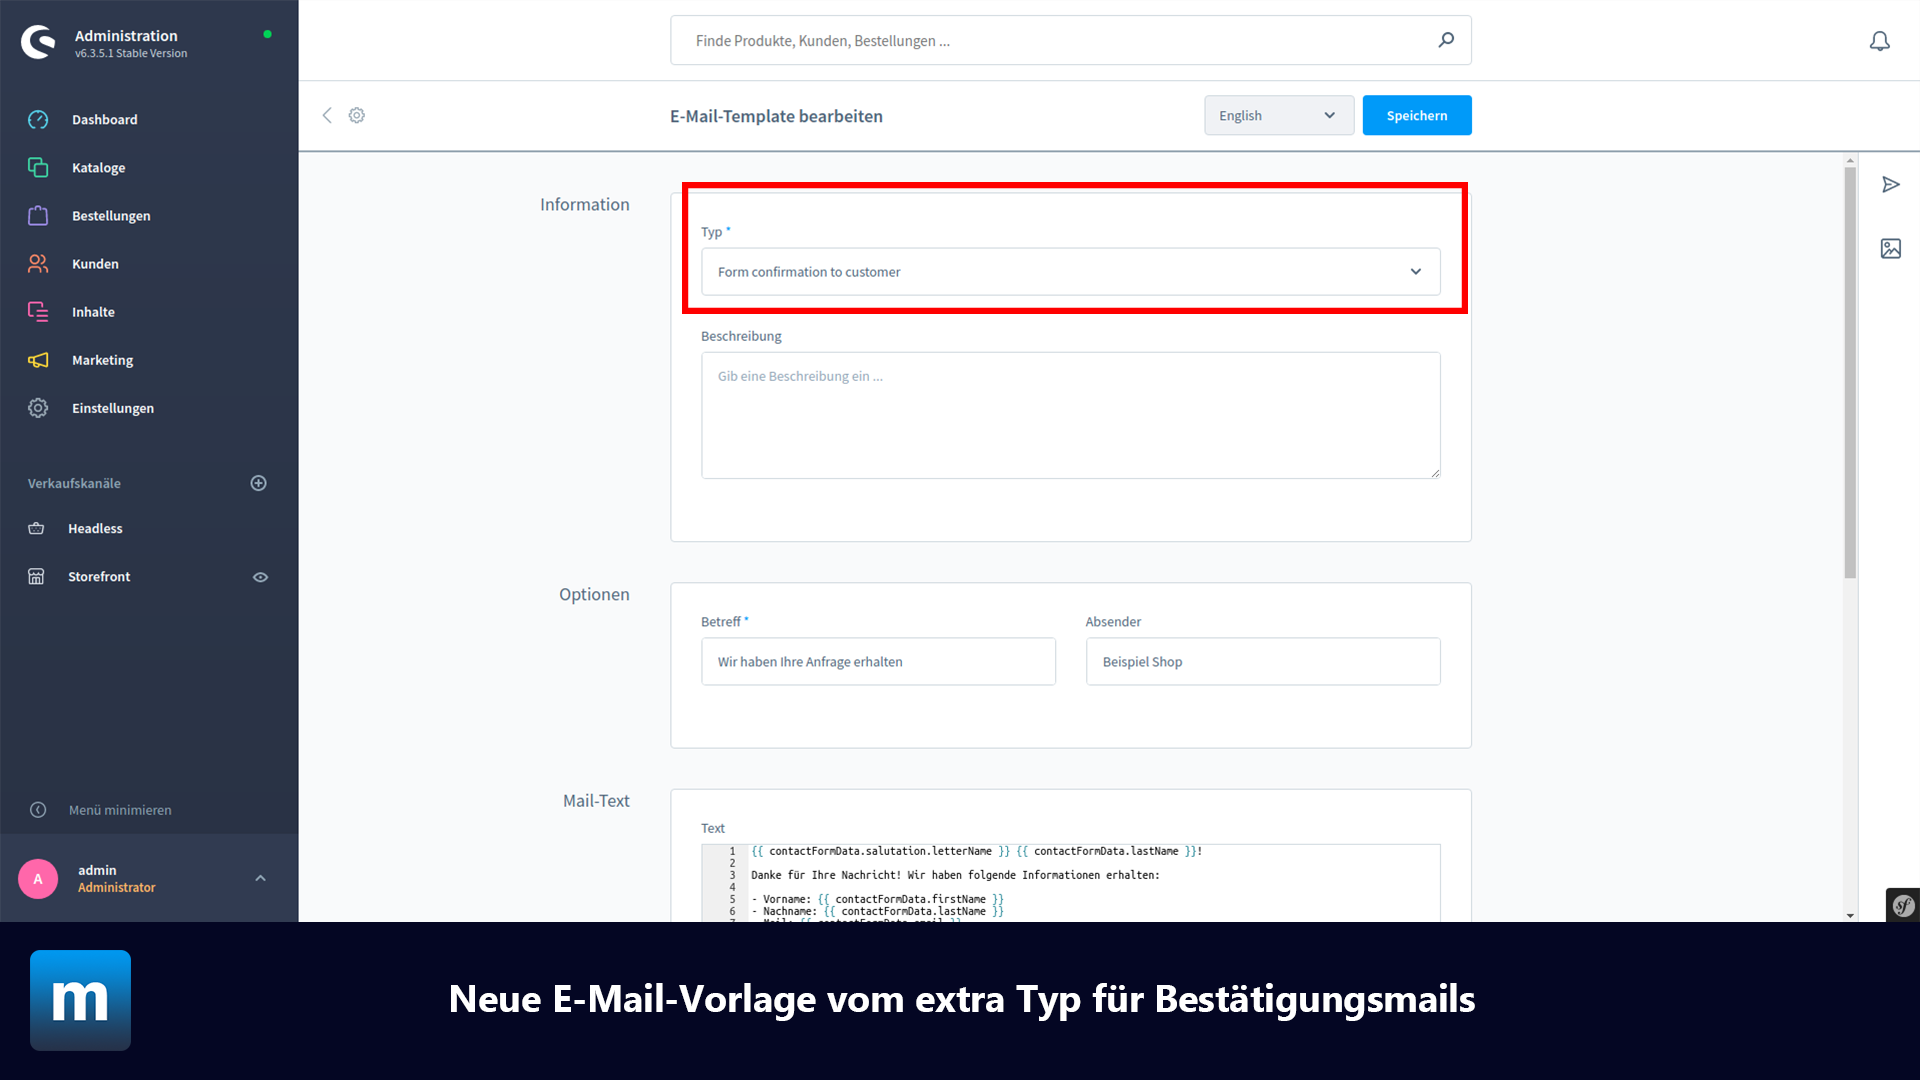Click the back arrow navigation icon
This screenshot has width=1920, height=1080.
click(x=327, y=115)
